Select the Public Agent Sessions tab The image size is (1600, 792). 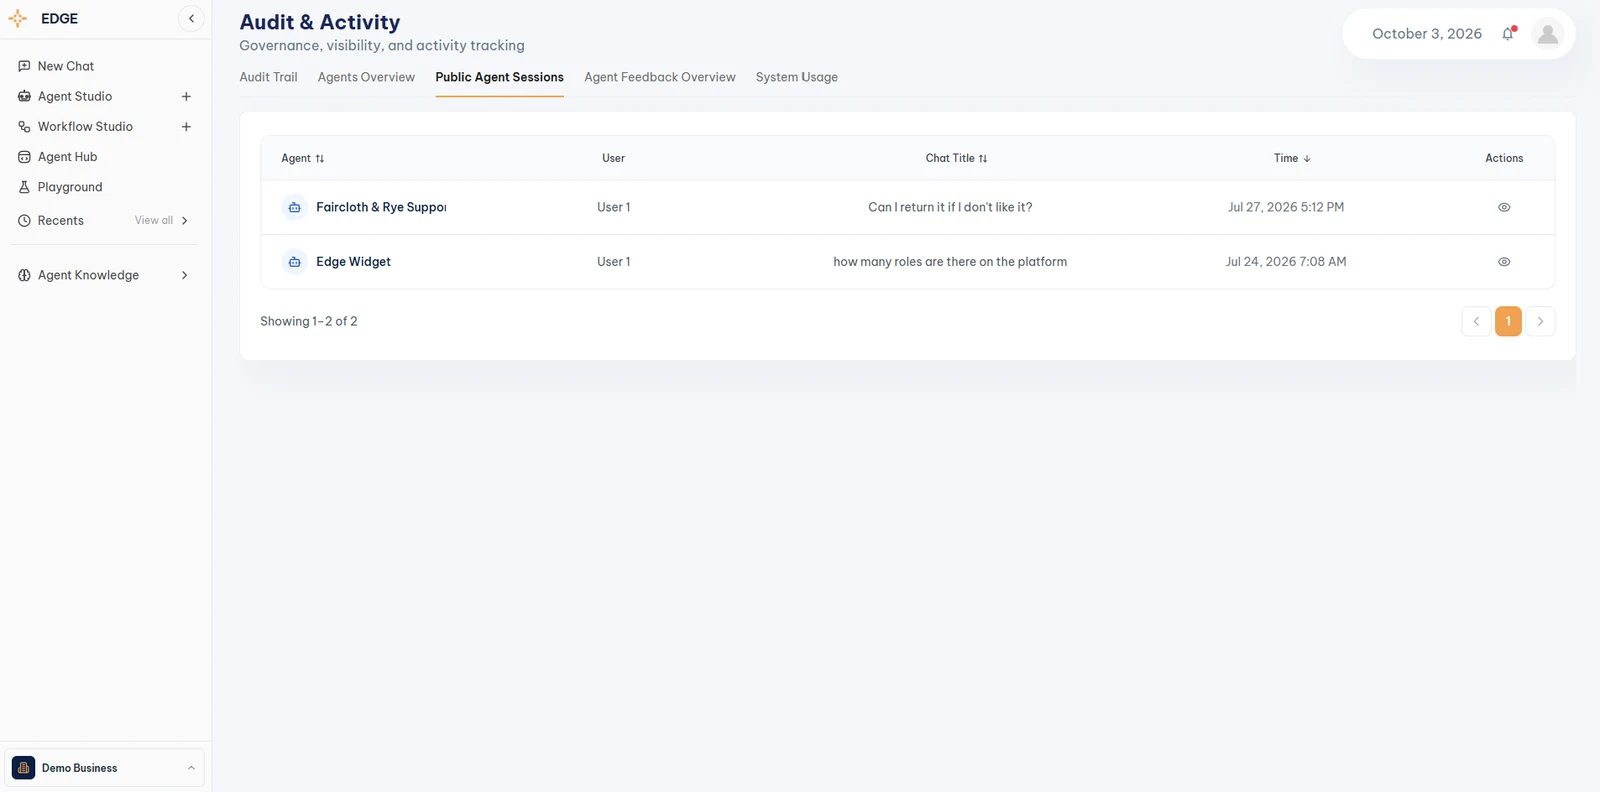pyautogui.click(x=499, y=77)
